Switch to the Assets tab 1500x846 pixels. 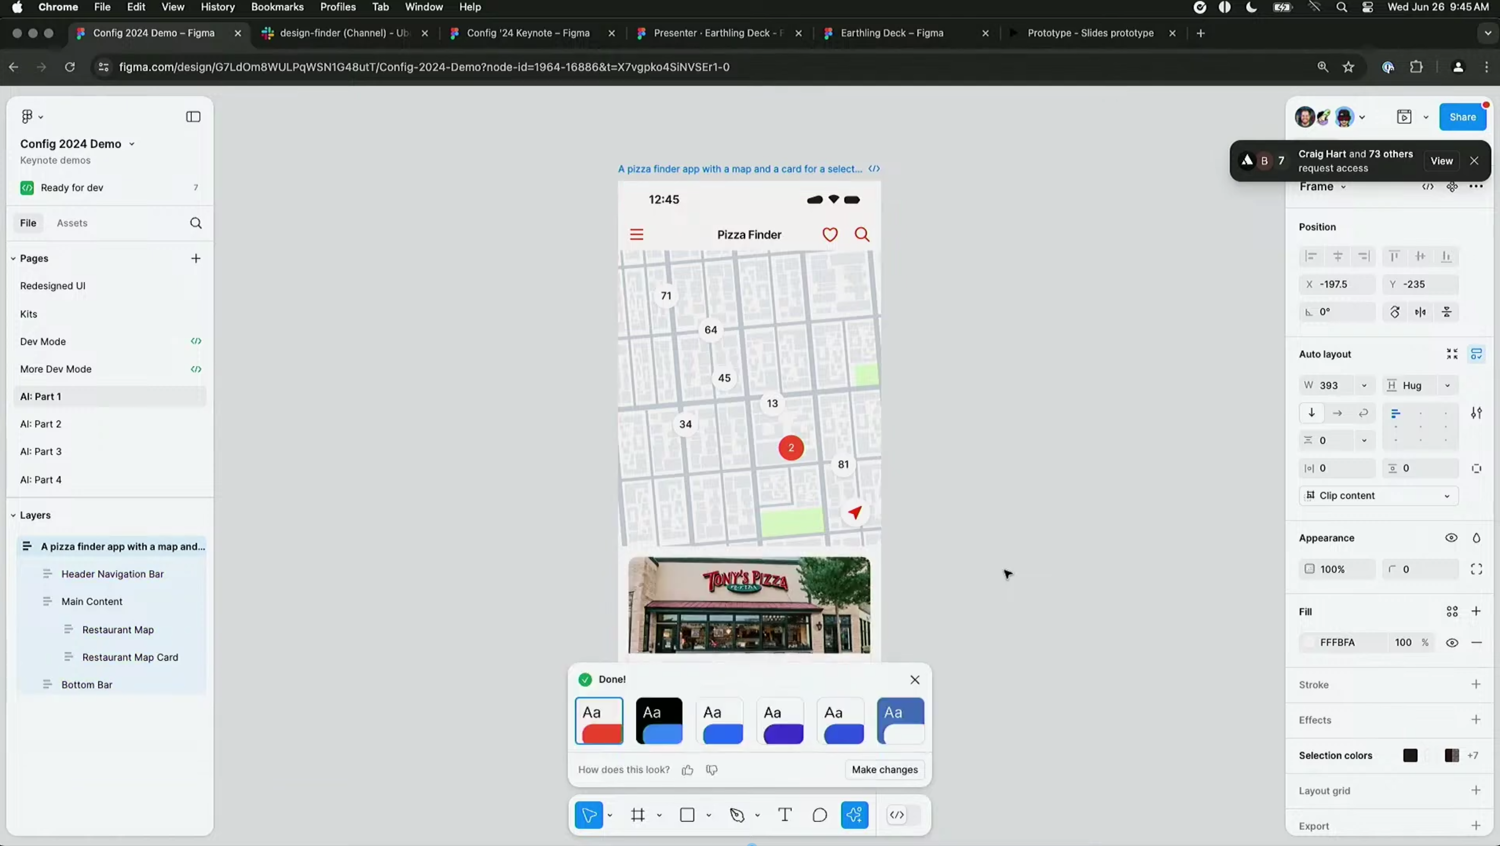pyautogui.click(x=72, y=223)
